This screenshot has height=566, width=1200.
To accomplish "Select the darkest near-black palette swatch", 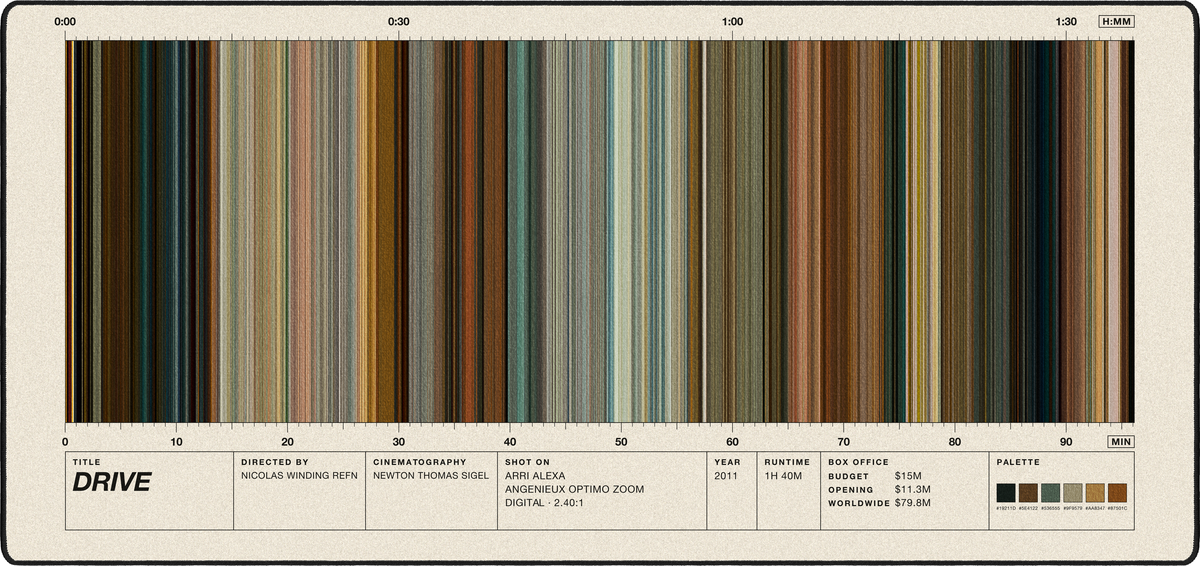I will coord(1006,492).
